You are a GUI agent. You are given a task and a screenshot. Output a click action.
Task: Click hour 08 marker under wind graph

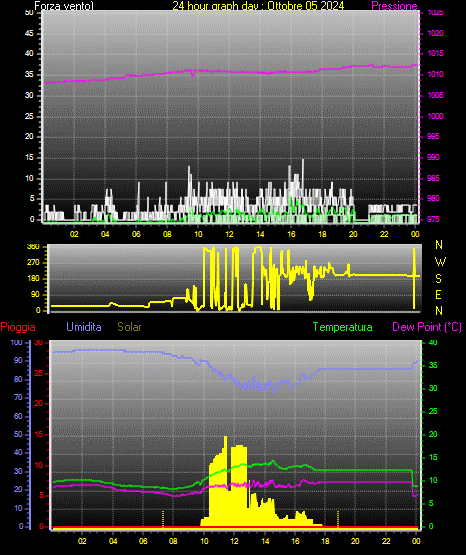click(x=167, y=234)
